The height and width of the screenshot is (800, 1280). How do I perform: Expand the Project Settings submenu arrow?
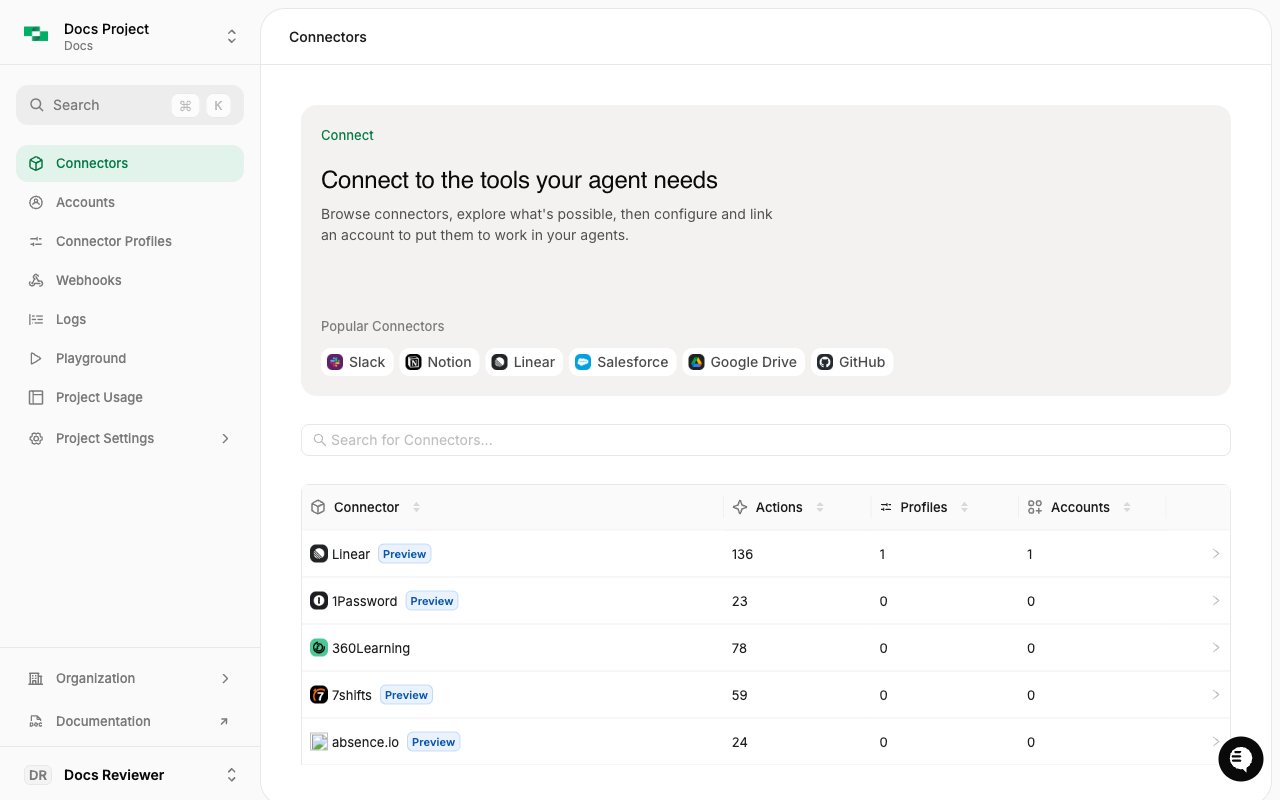click(225, 438)
